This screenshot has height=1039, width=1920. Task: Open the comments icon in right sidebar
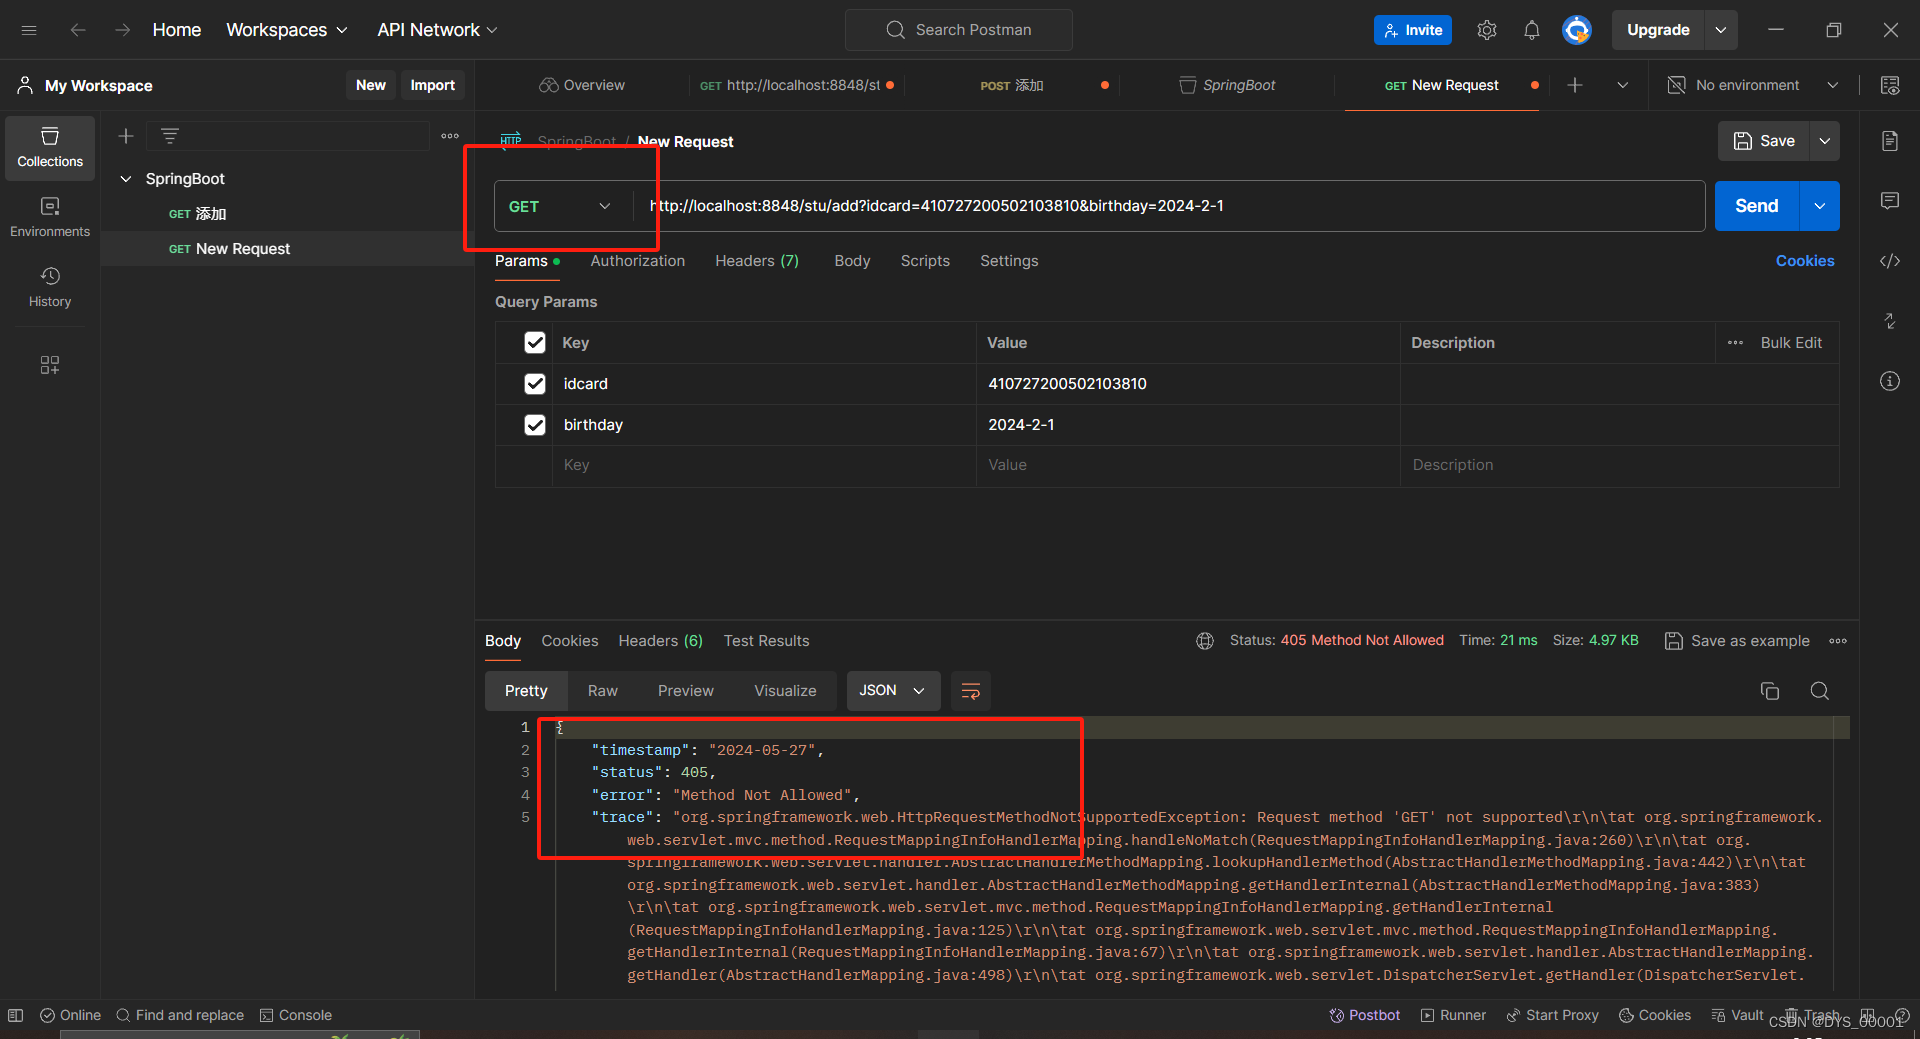1890,201
